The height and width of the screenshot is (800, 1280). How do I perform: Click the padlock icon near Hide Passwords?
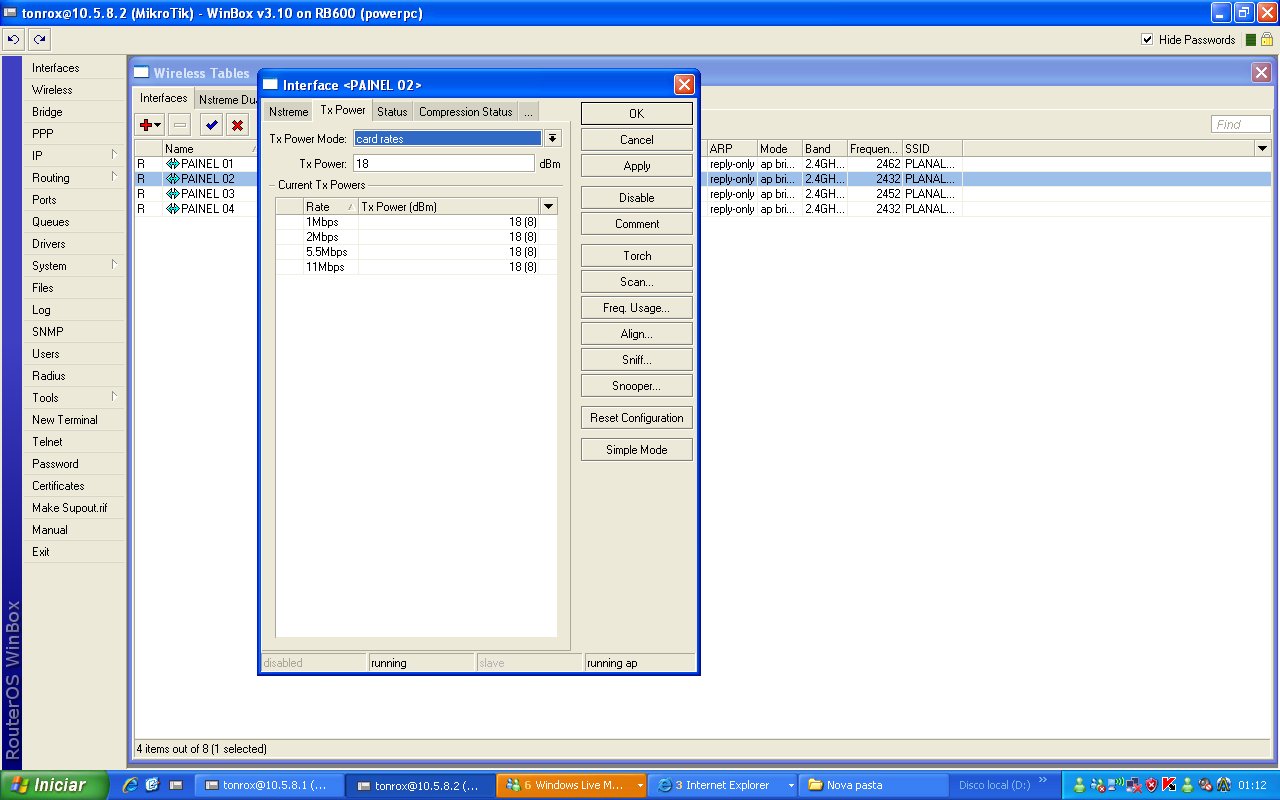[1266, 40]
